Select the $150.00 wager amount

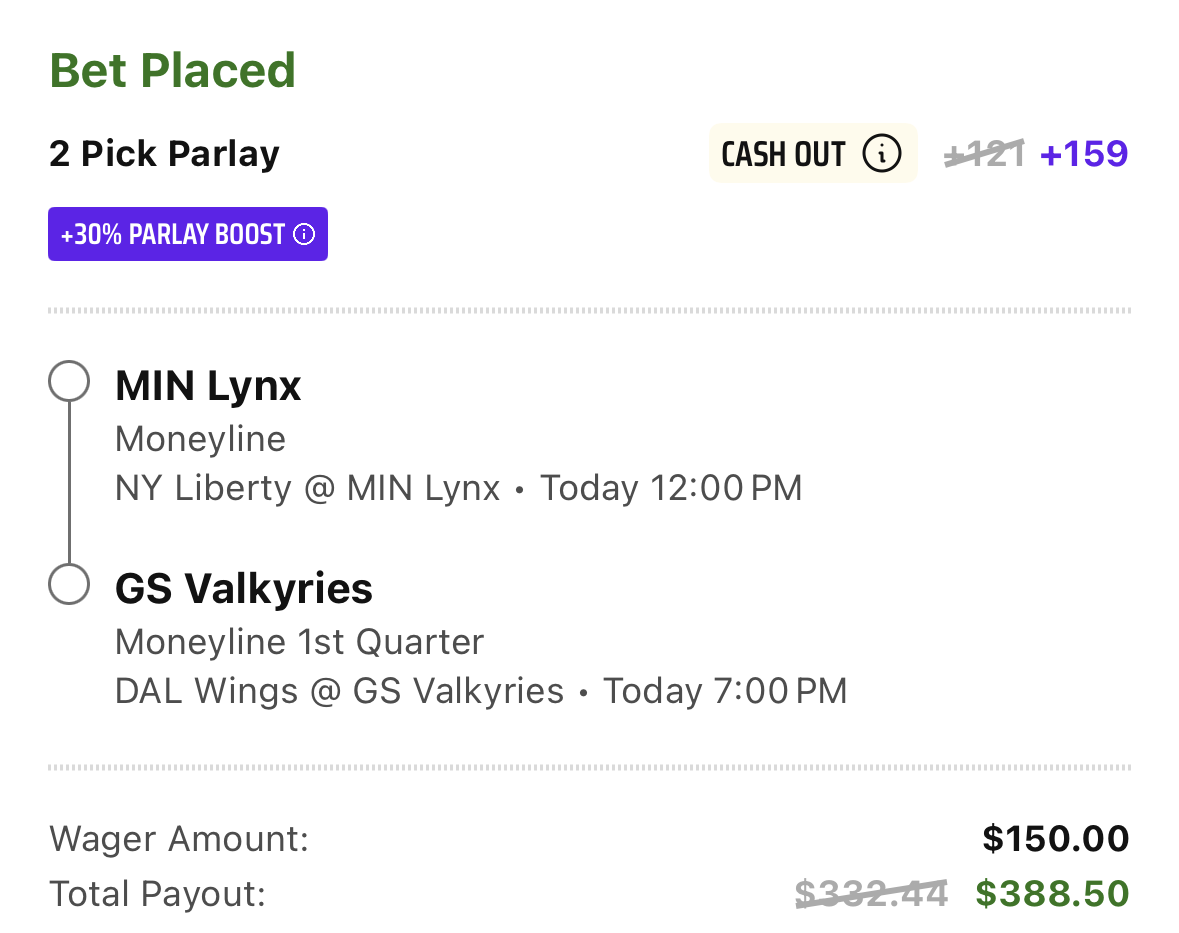pos(1056,838)
